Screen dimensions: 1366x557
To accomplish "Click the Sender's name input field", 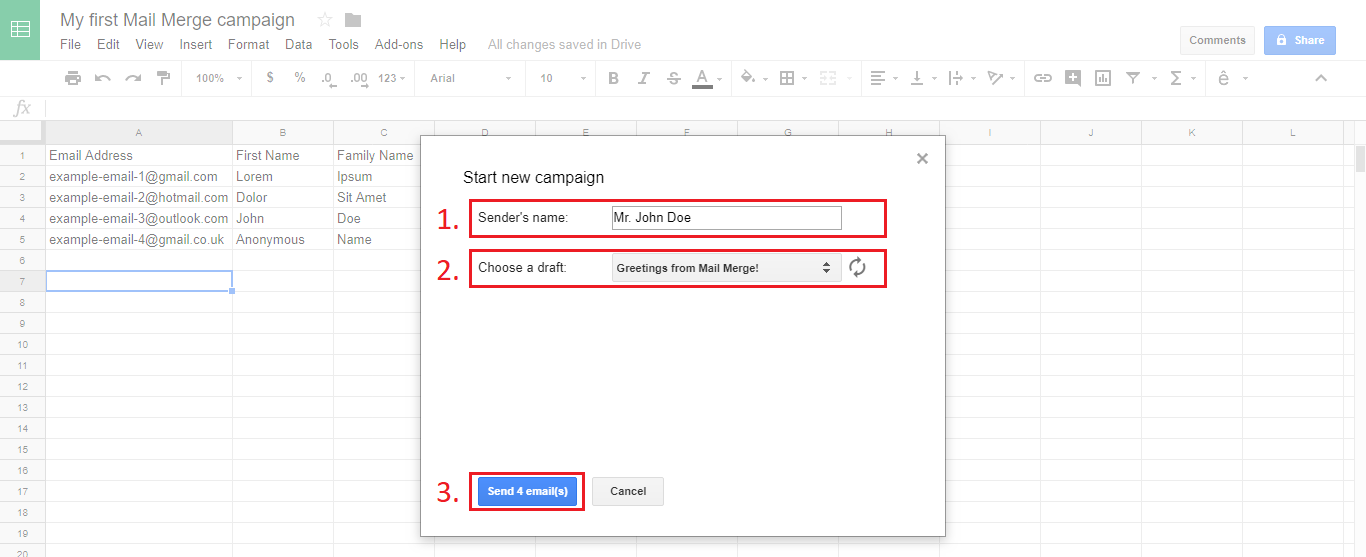I will (726, 218).
